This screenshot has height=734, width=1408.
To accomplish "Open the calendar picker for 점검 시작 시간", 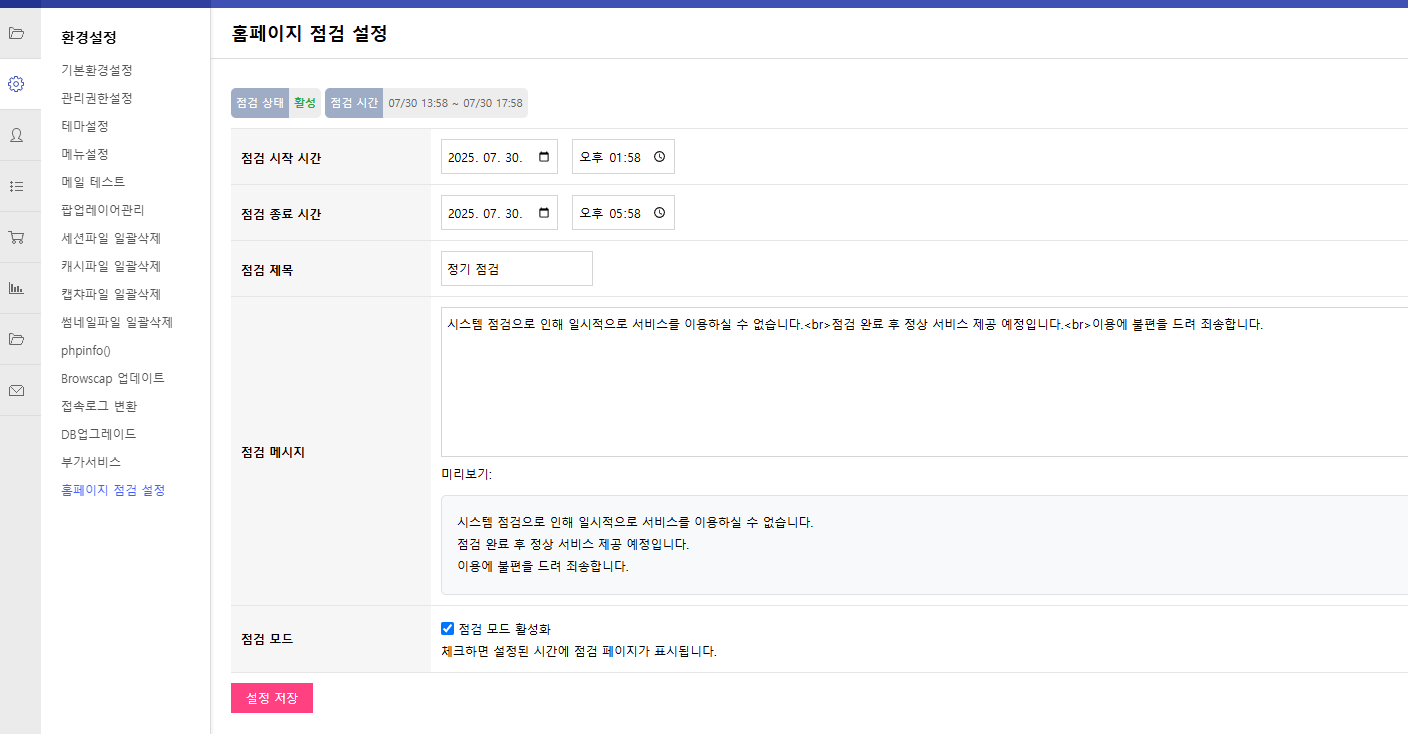I will pyautogui.click(x=544, y=157).
